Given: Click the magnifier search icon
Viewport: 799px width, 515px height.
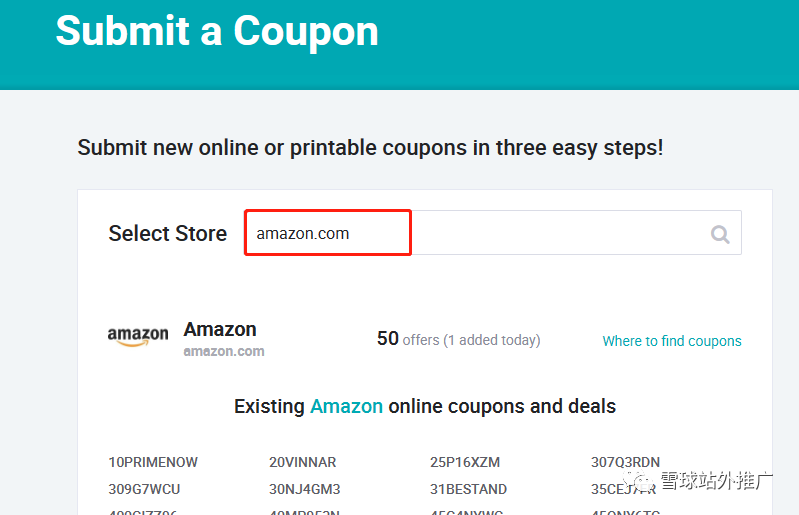Looking at the screenshot, I should (720, 234).
